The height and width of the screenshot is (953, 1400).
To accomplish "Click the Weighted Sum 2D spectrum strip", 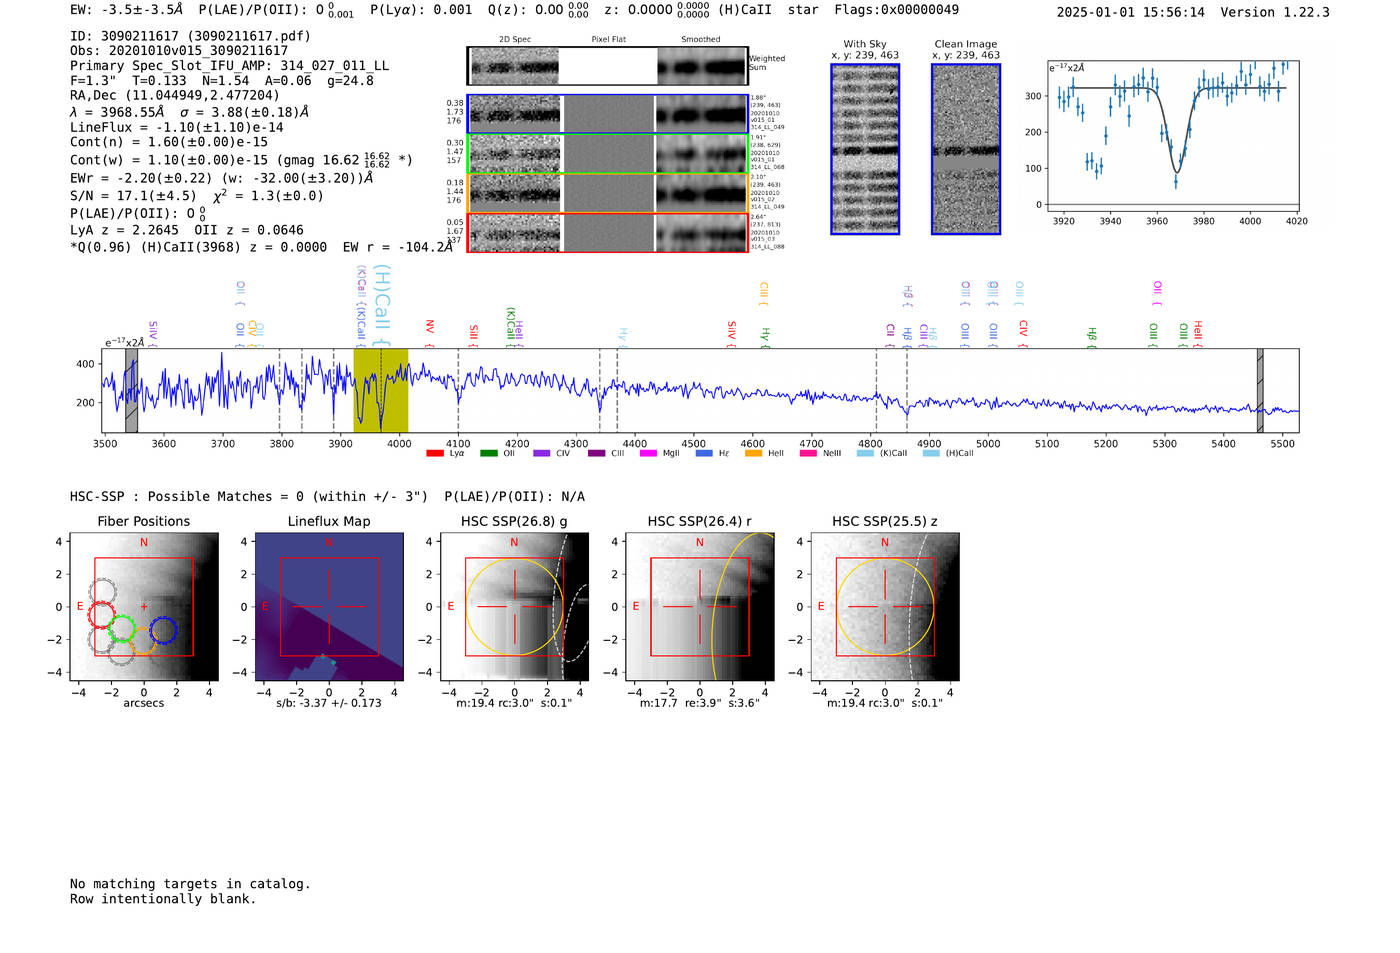I will [607, 66].
